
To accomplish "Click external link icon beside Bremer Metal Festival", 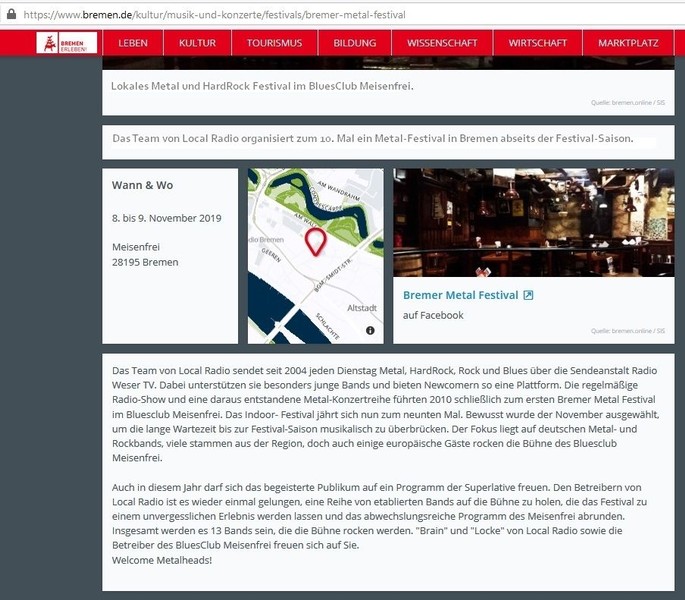I will click(528, 295).
